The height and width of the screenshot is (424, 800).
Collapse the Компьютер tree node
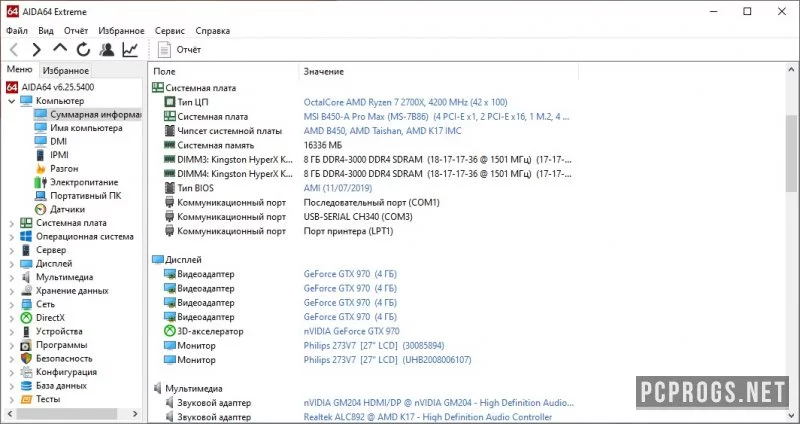(12, 101)
